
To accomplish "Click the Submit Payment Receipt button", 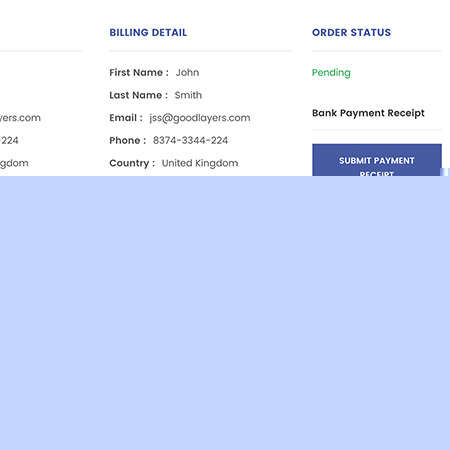I will click(x=377, y=160).
